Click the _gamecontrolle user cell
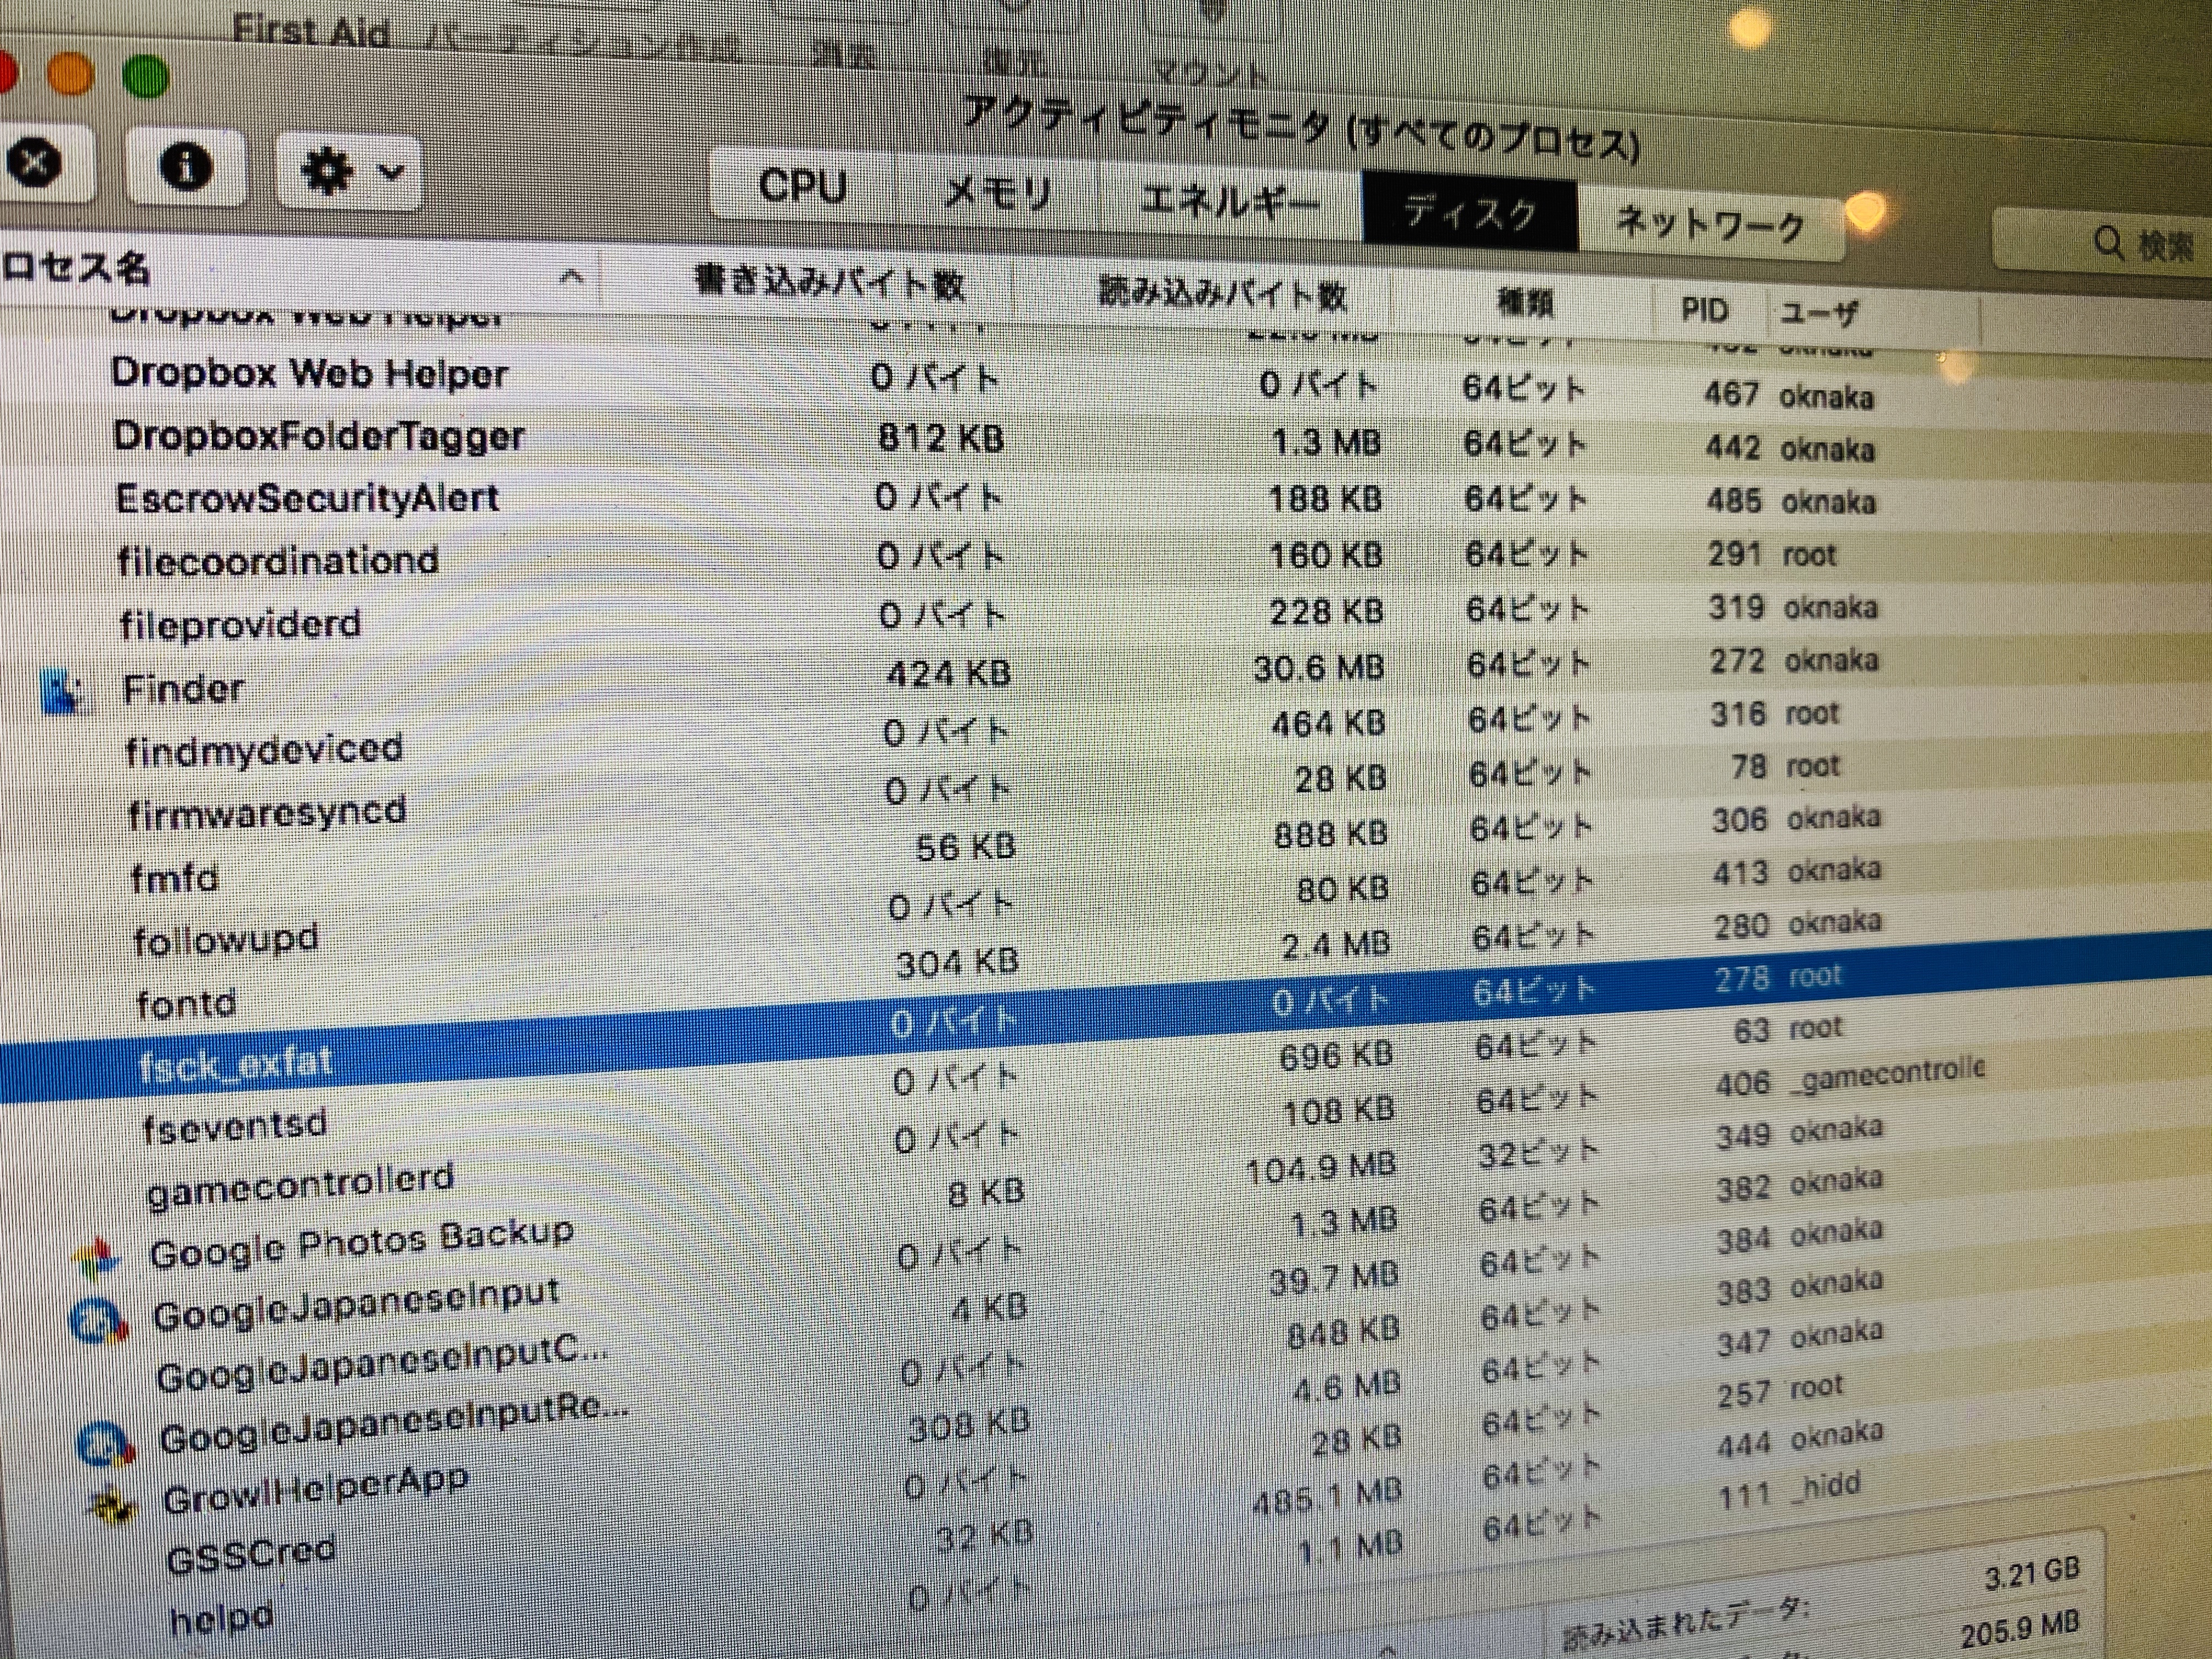The height and width of the screenshot is (1659, 2212). coord(1886,1077)
